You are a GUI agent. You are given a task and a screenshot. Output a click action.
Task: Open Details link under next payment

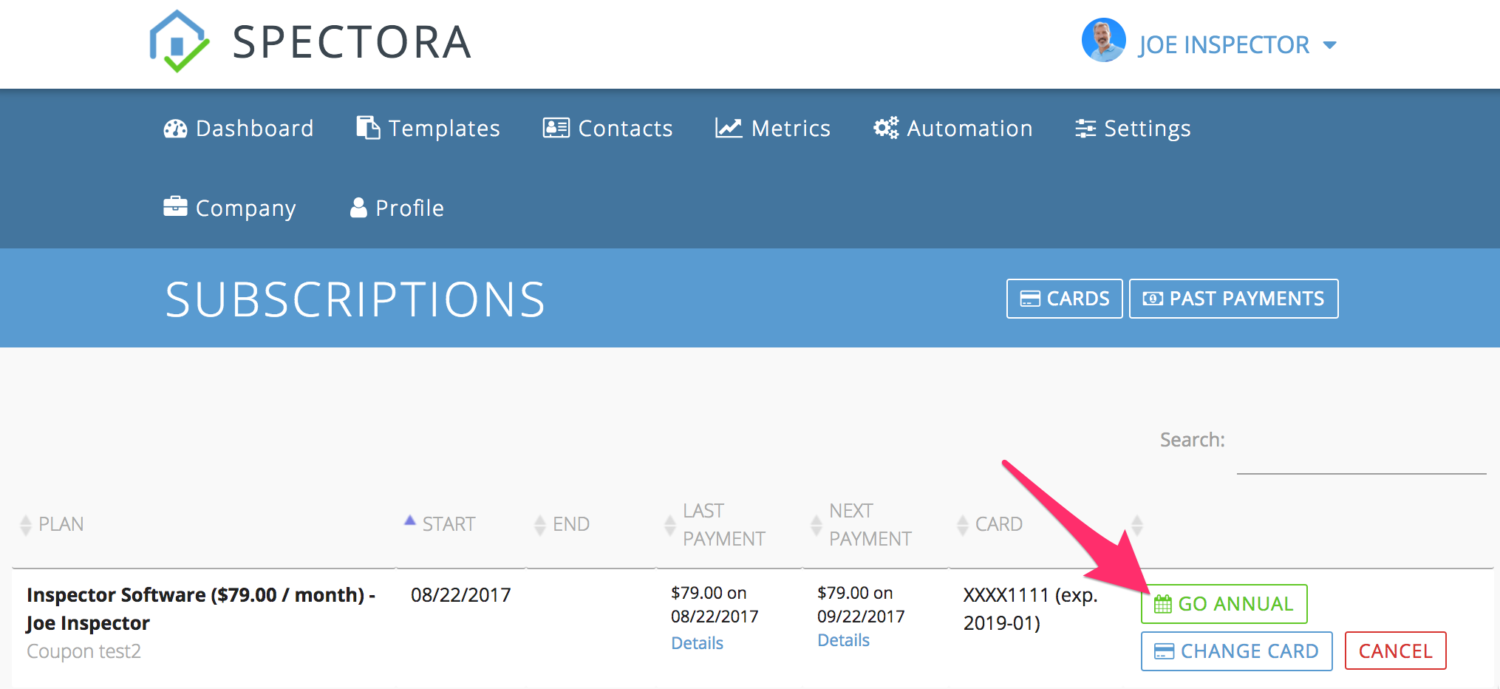[x=843, y=640]
